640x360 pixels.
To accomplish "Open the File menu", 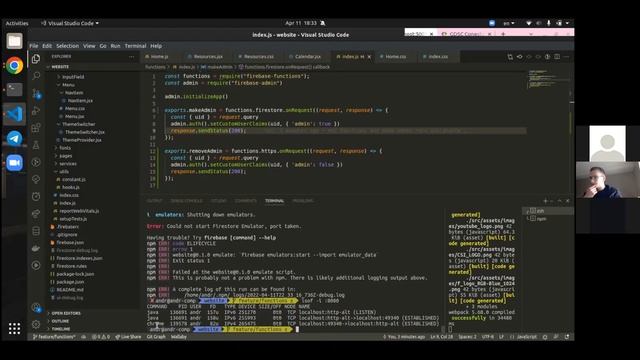I will point(34,46).
